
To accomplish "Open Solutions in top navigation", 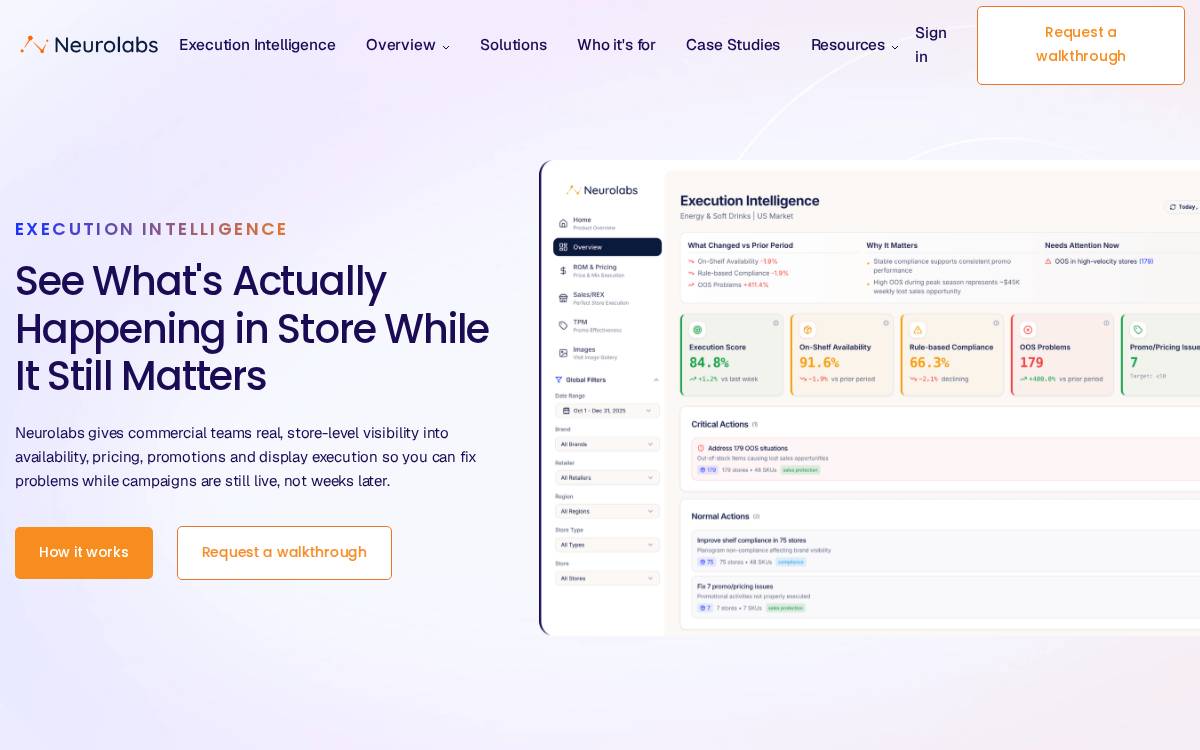I will click(513, 45).
